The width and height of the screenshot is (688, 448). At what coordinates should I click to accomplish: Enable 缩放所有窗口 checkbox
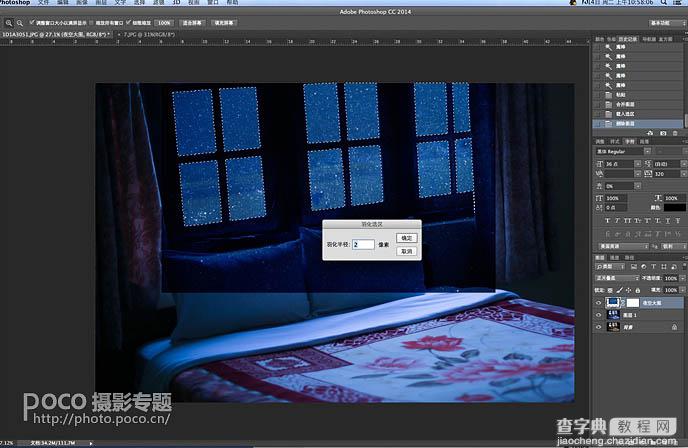coord(92,23)
